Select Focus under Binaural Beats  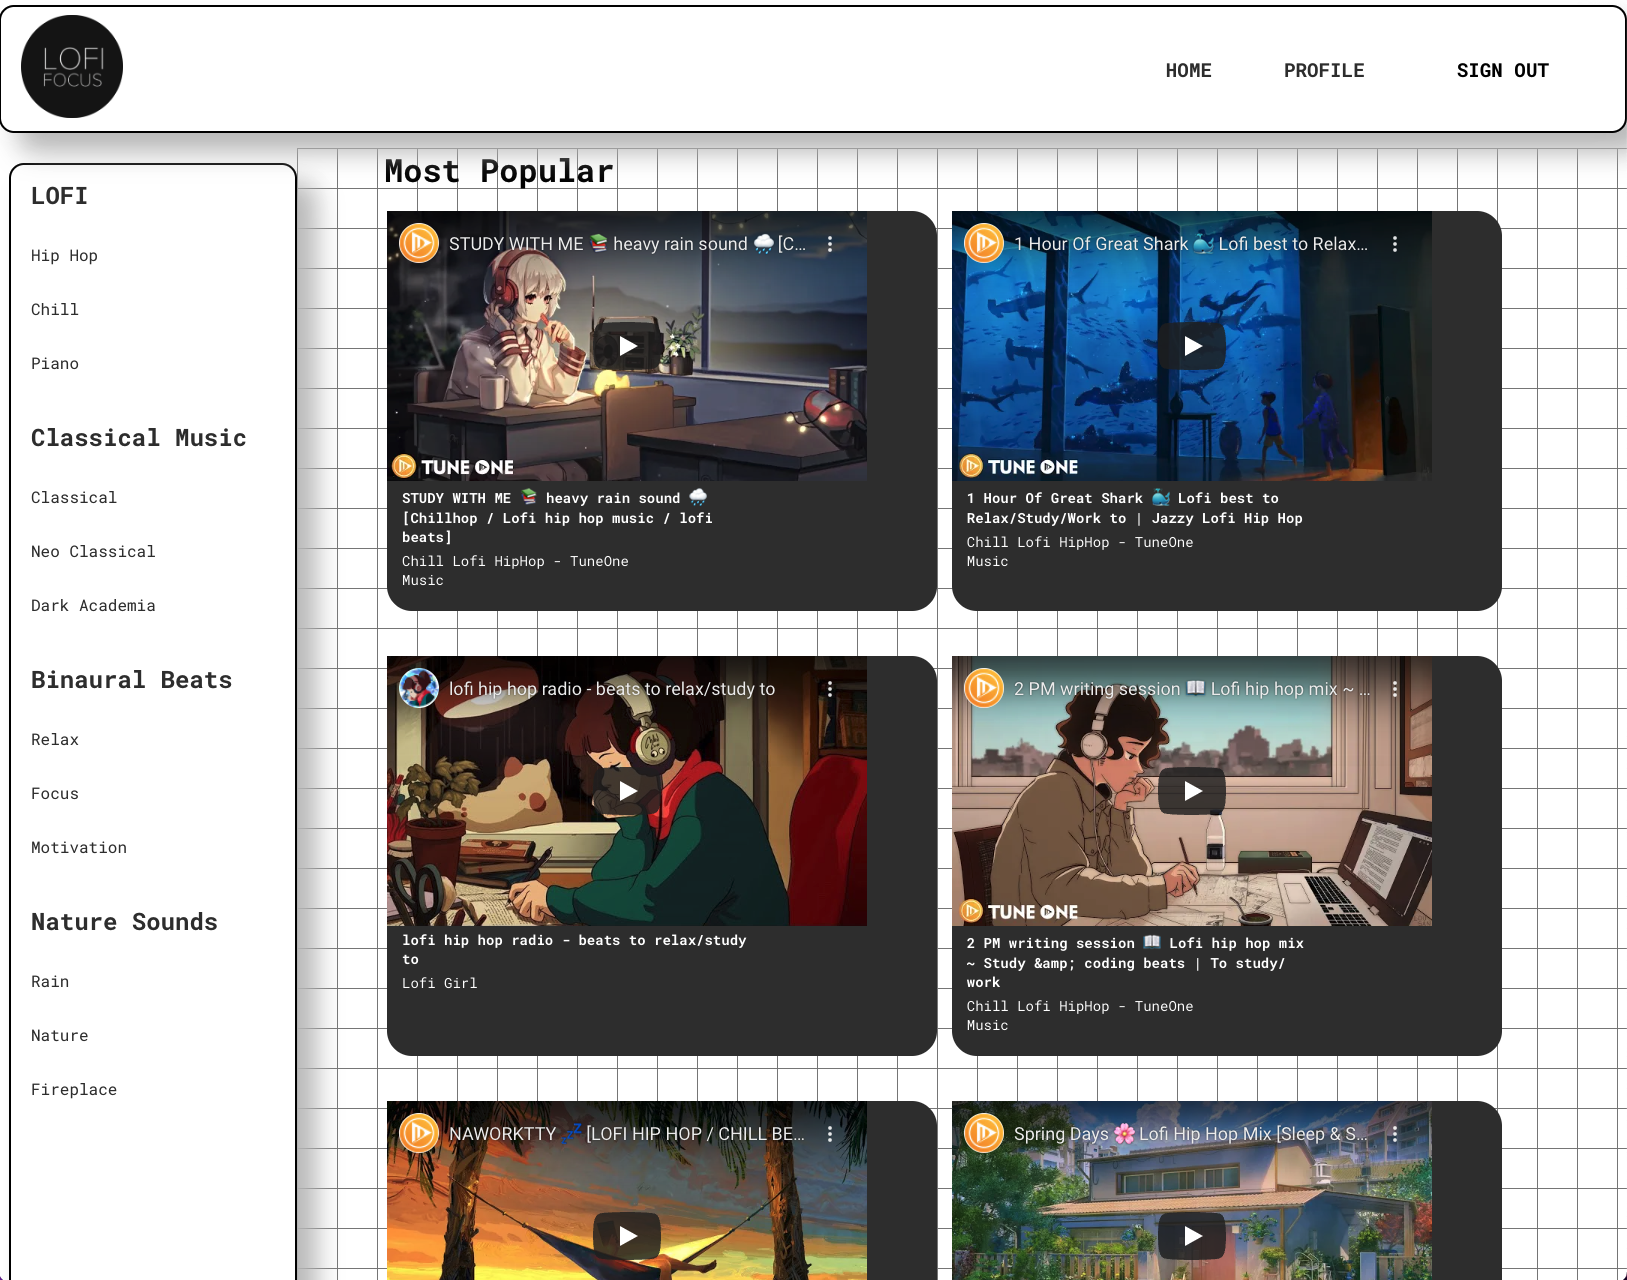(54, 793)
